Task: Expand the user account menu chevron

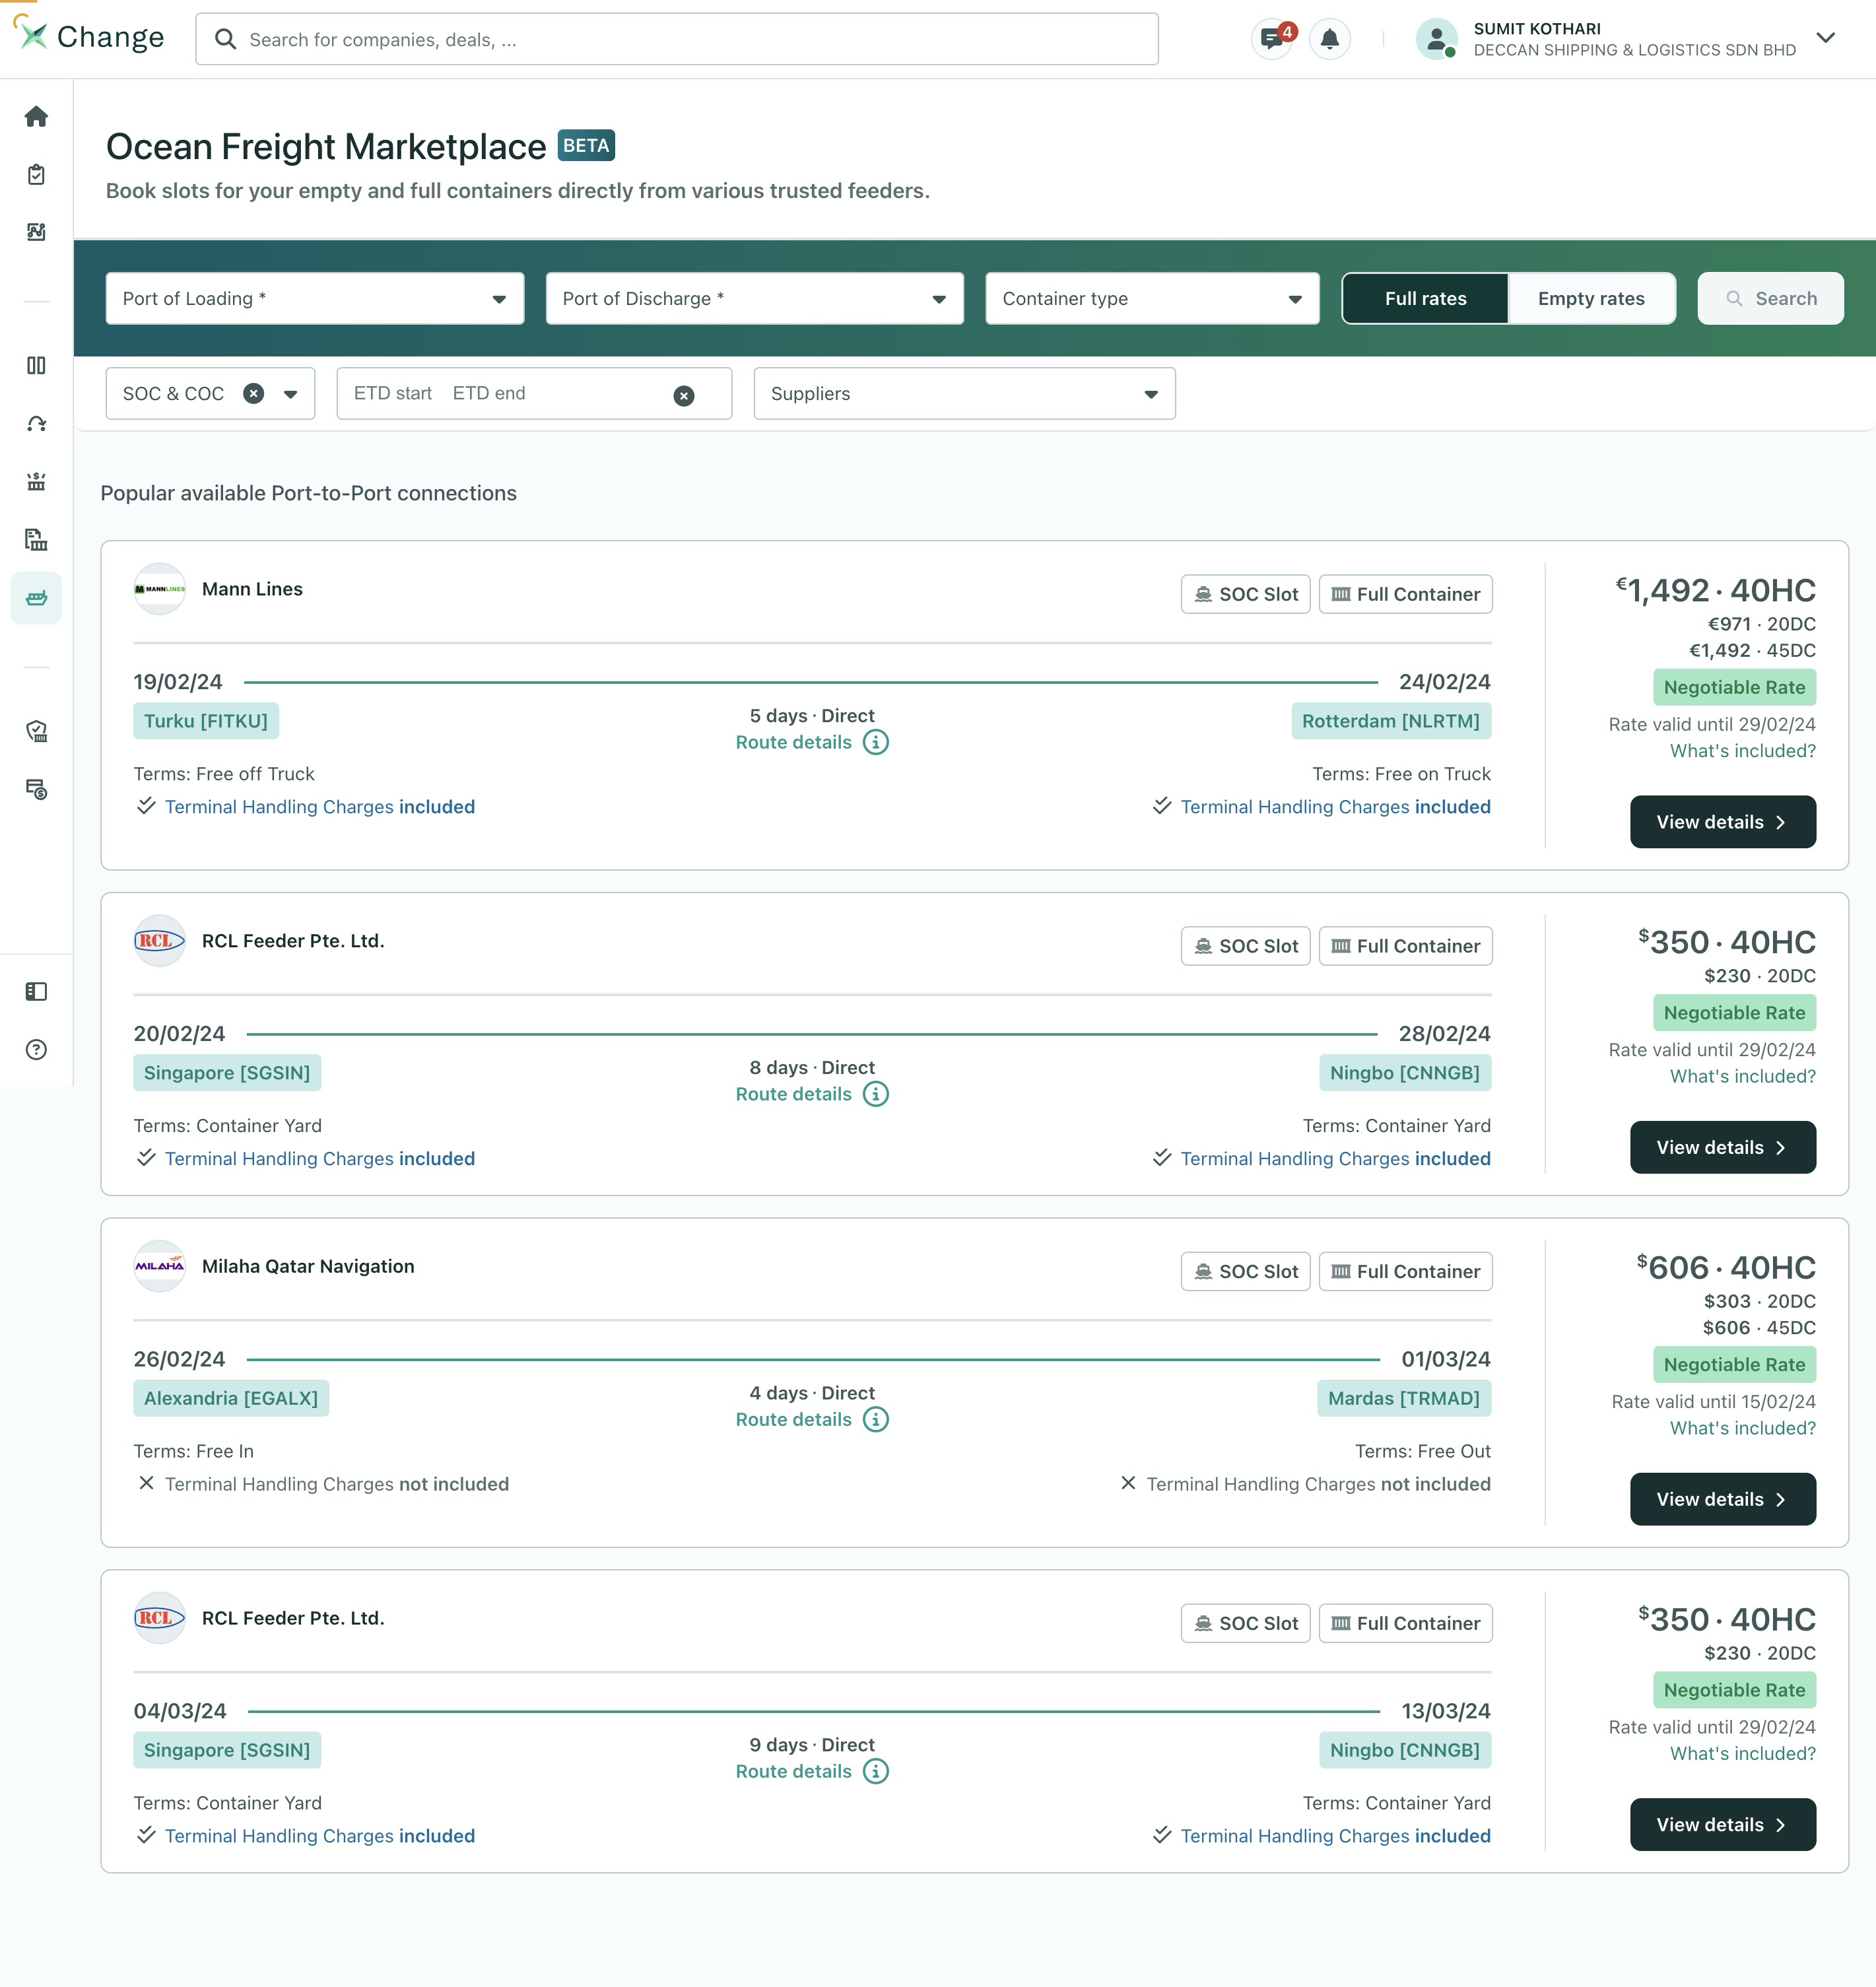Action: click(1825, 38)
